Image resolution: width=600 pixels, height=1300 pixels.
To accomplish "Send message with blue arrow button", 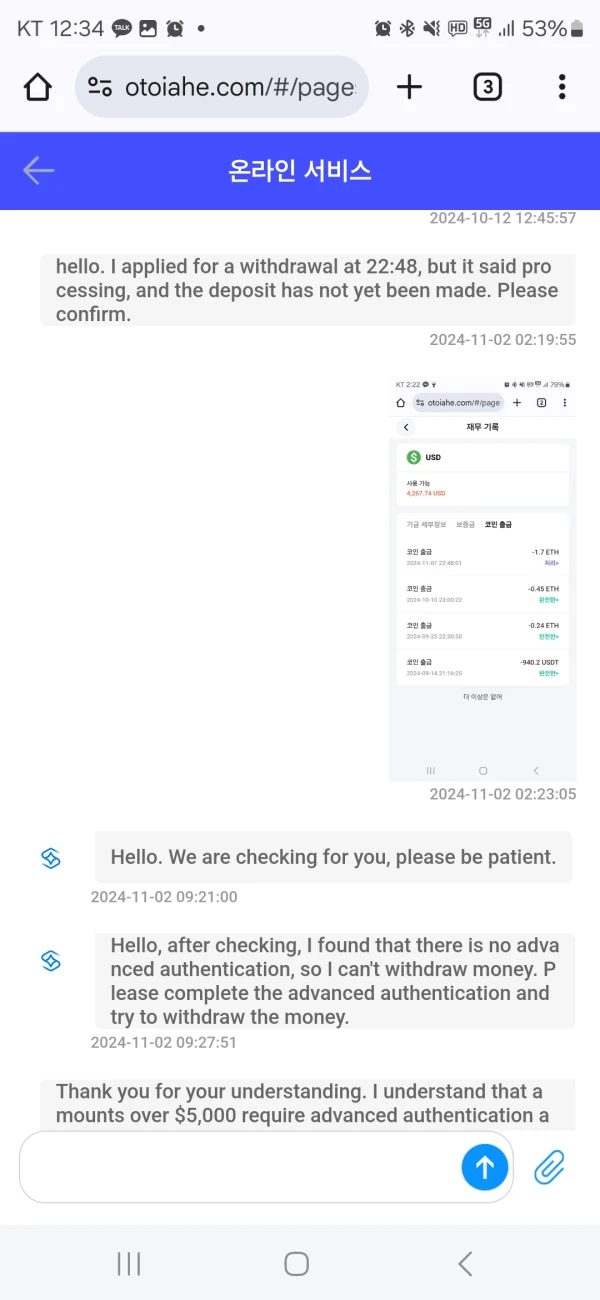I will pyautogui.click(x=485, y=1167).
